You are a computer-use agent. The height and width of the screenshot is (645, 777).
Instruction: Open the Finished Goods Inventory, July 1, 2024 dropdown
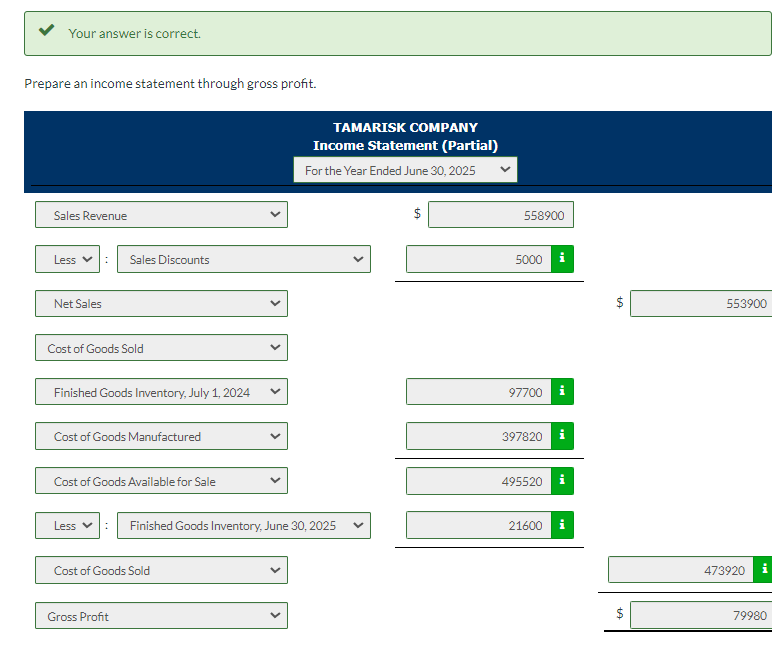[x=162, y=391]
